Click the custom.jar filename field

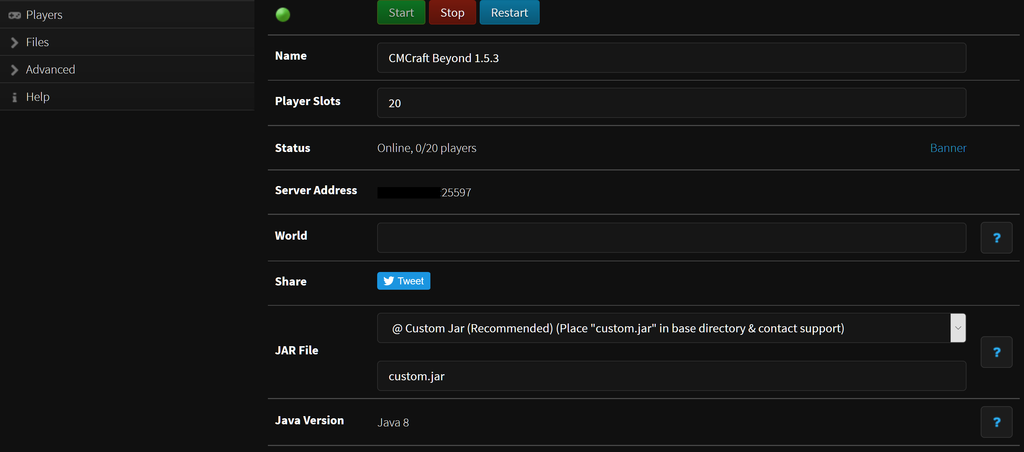[x=671, y=376]
